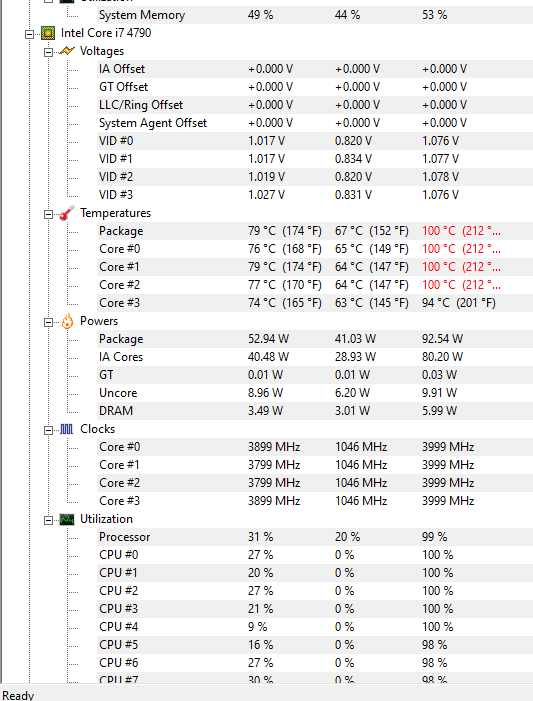Viewport: 533px width, 701px height.
Task: Click the Utilization graph icon
Action: (x=67, y=519)
